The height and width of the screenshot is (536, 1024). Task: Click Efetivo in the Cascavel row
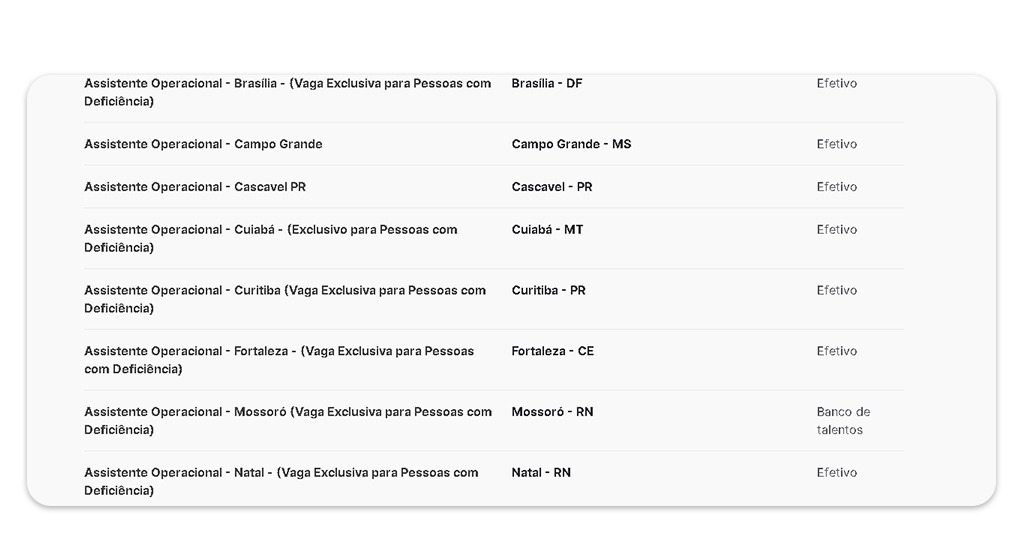(x=836, y=187)
